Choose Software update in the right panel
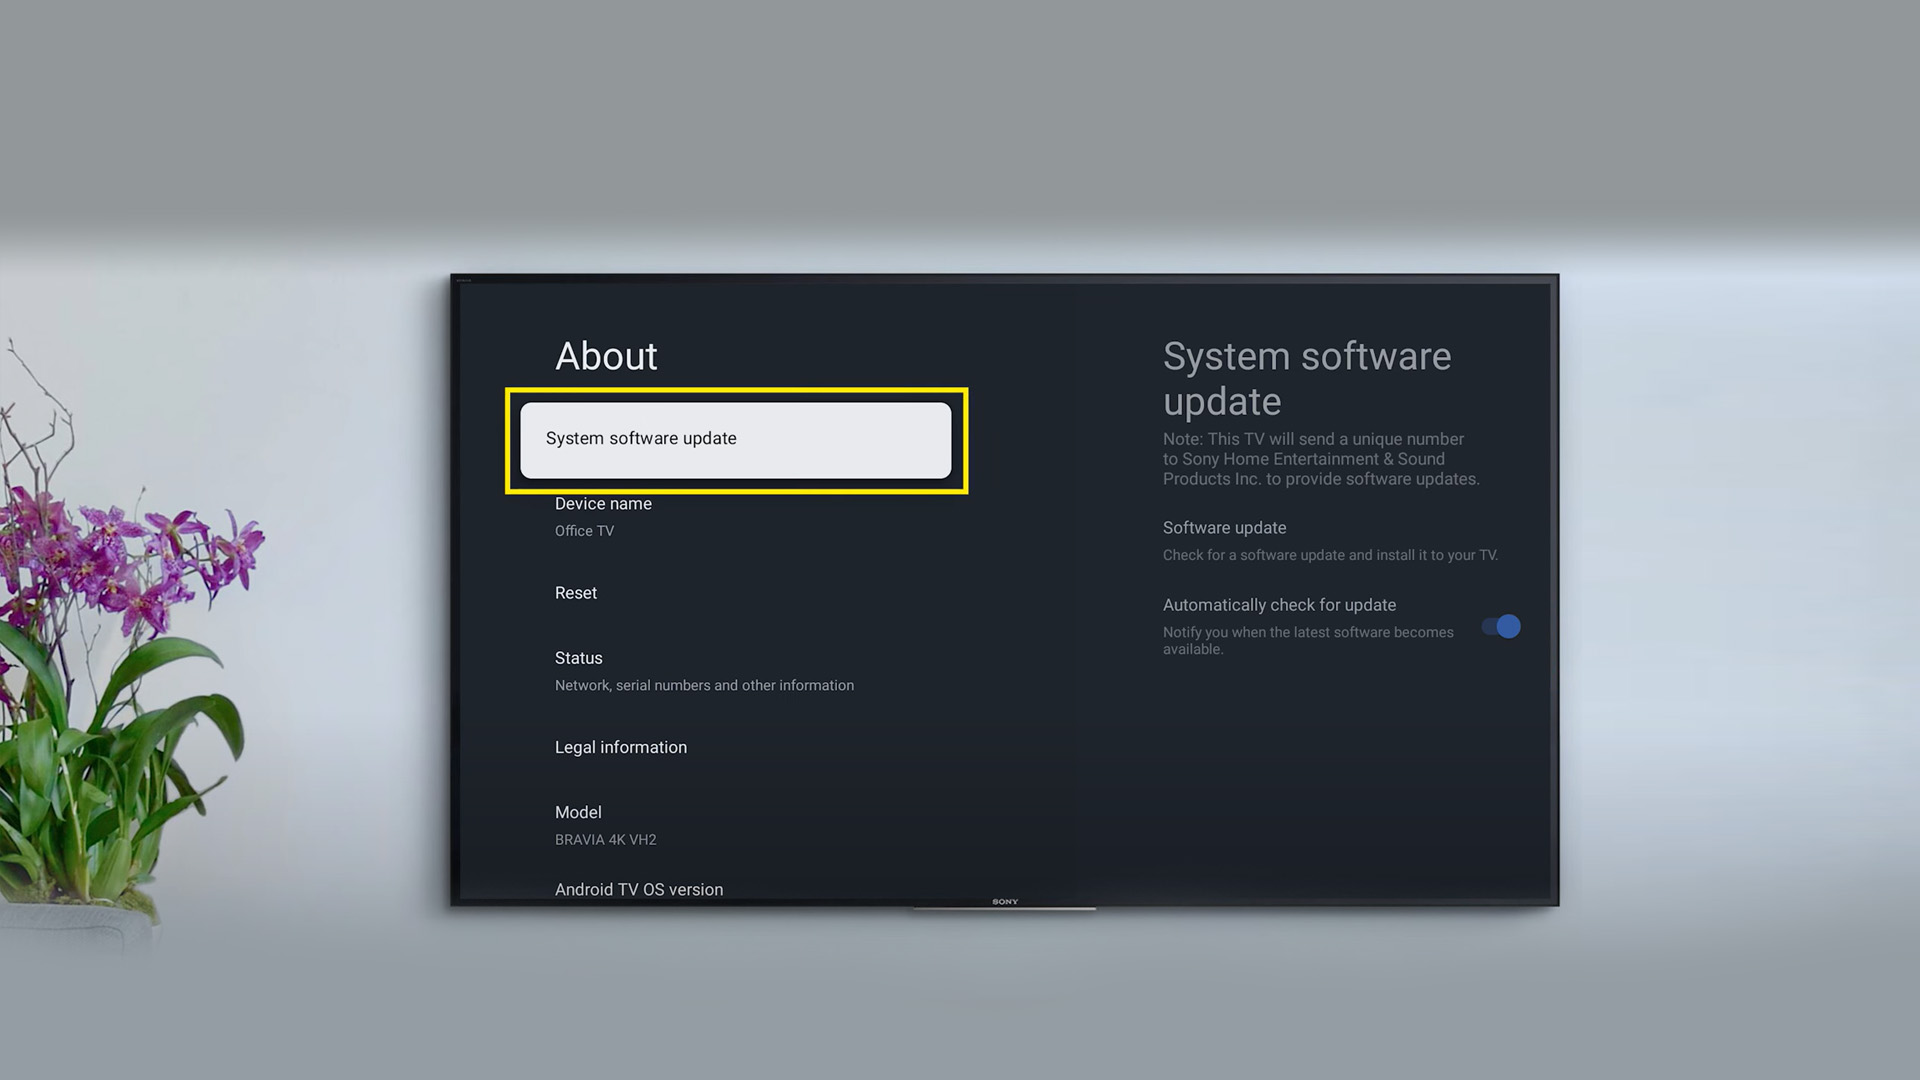This screenshot has height=1080, width=1920. 1224,528
